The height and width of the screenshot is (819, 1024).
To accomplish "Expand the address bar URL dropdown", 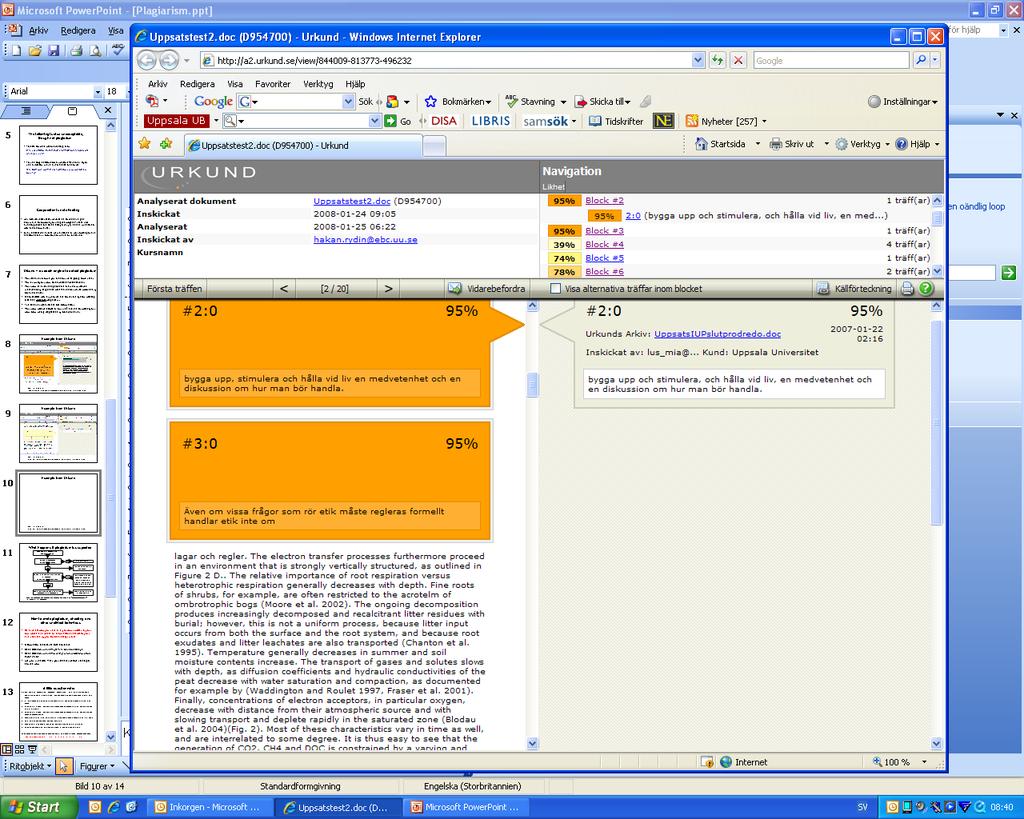I will point(698,60).
